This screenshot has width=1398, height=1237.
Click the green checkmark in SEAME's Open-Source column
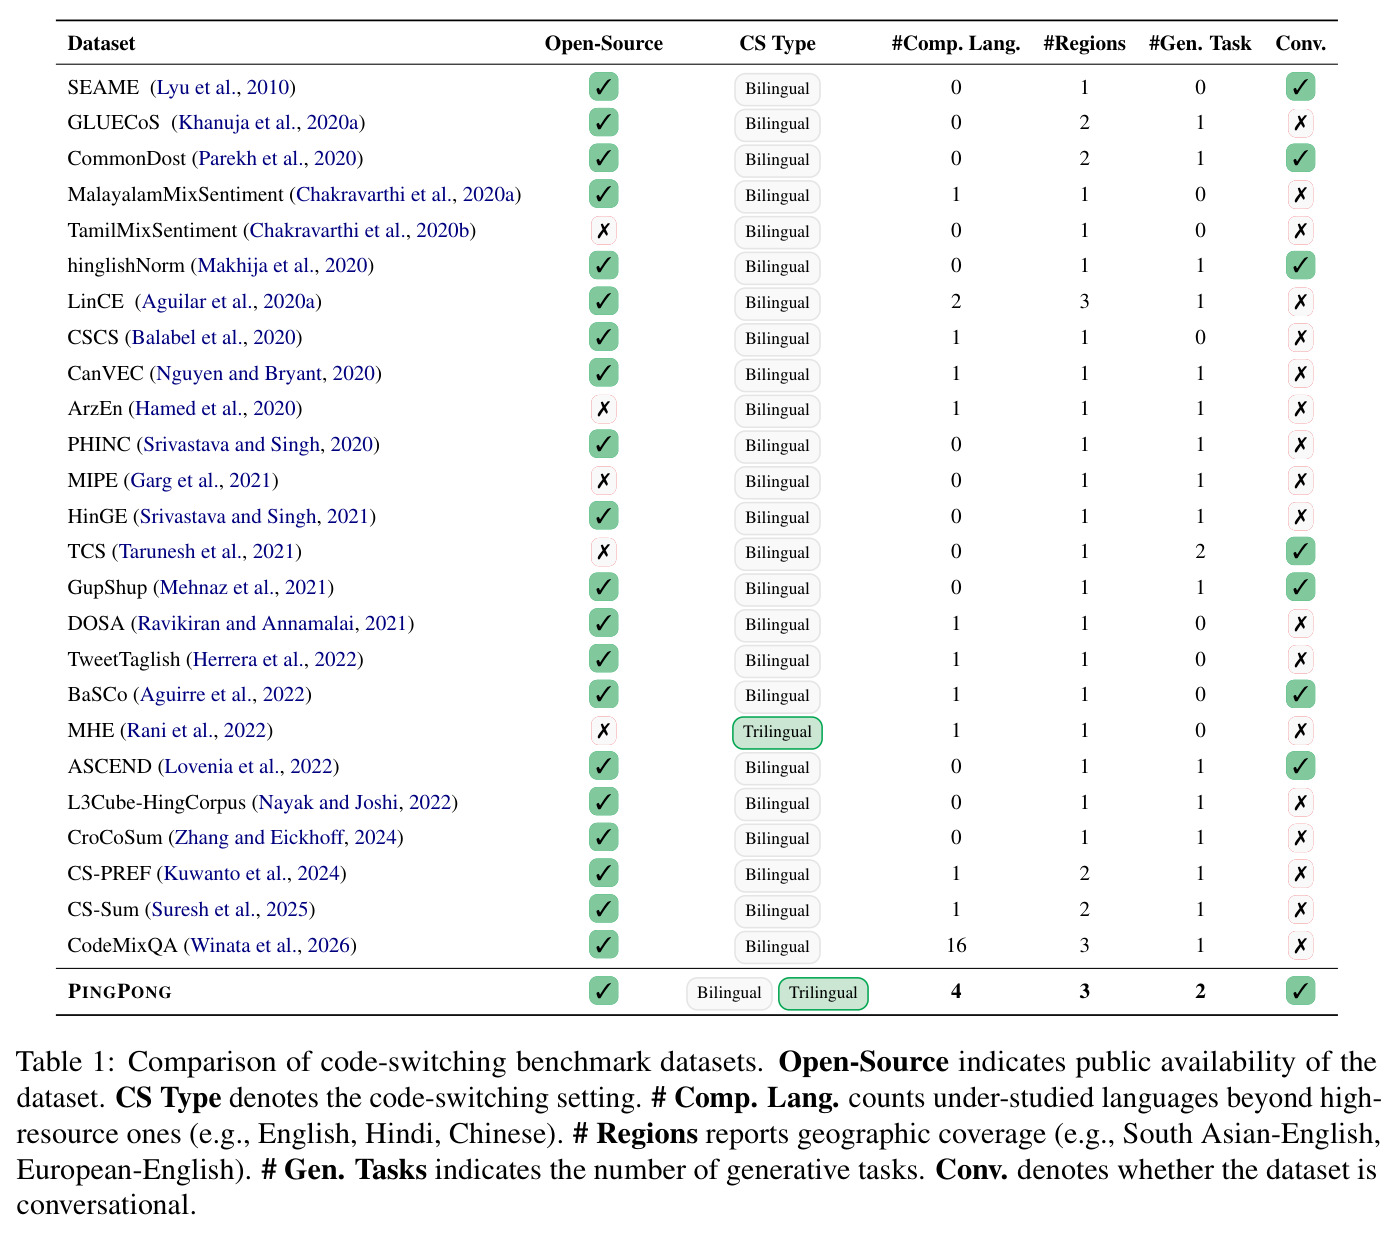[x=604, y=87]
